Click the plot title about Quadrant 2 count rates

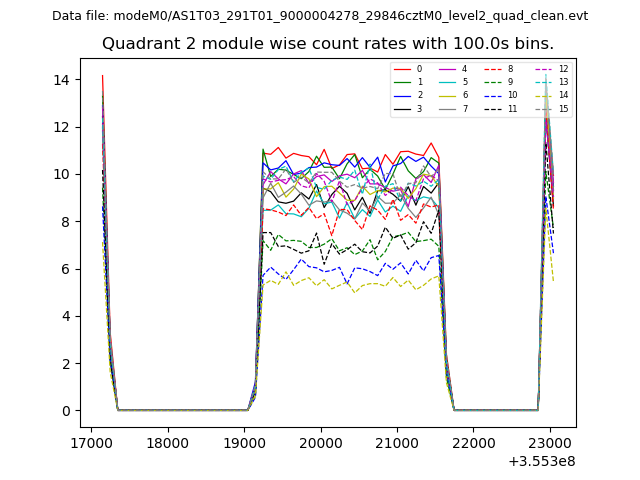[328, 44]
